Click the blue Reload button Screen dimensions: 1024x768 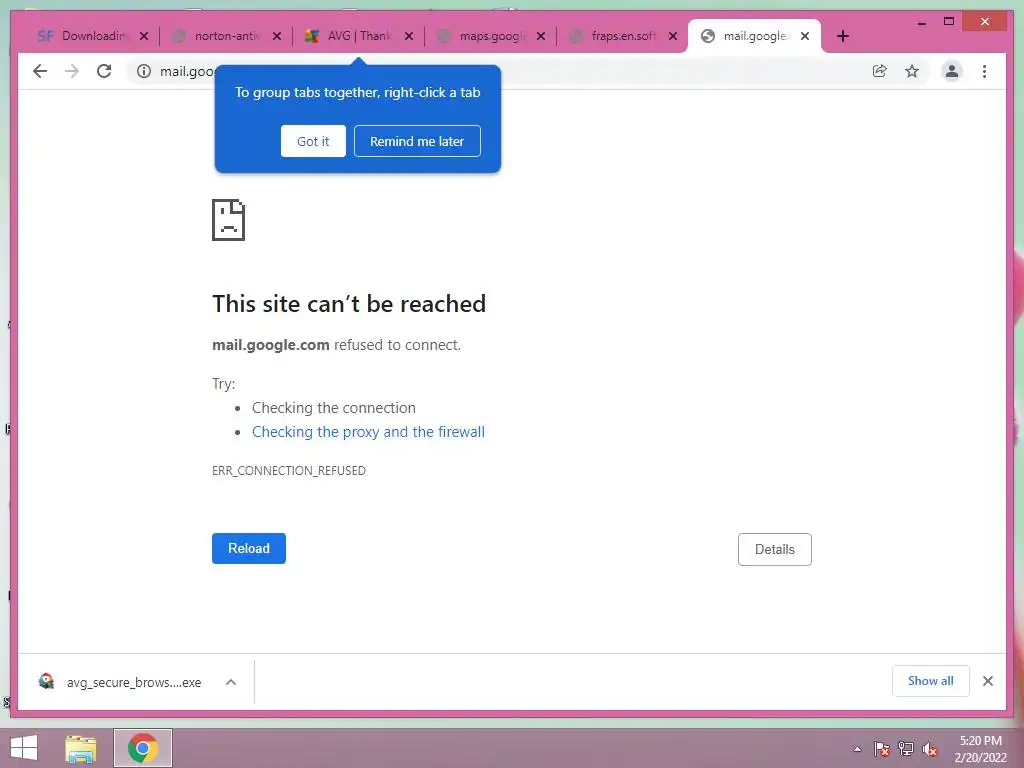click(x=249, y=549)
